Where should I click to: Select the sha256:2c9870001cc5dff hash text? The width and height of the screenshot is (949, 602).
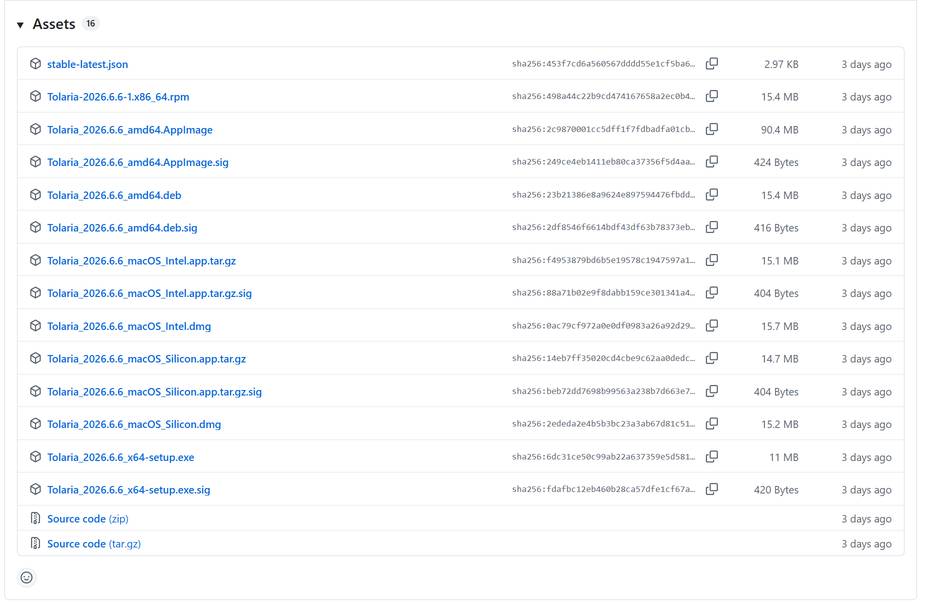pos(603,129)
